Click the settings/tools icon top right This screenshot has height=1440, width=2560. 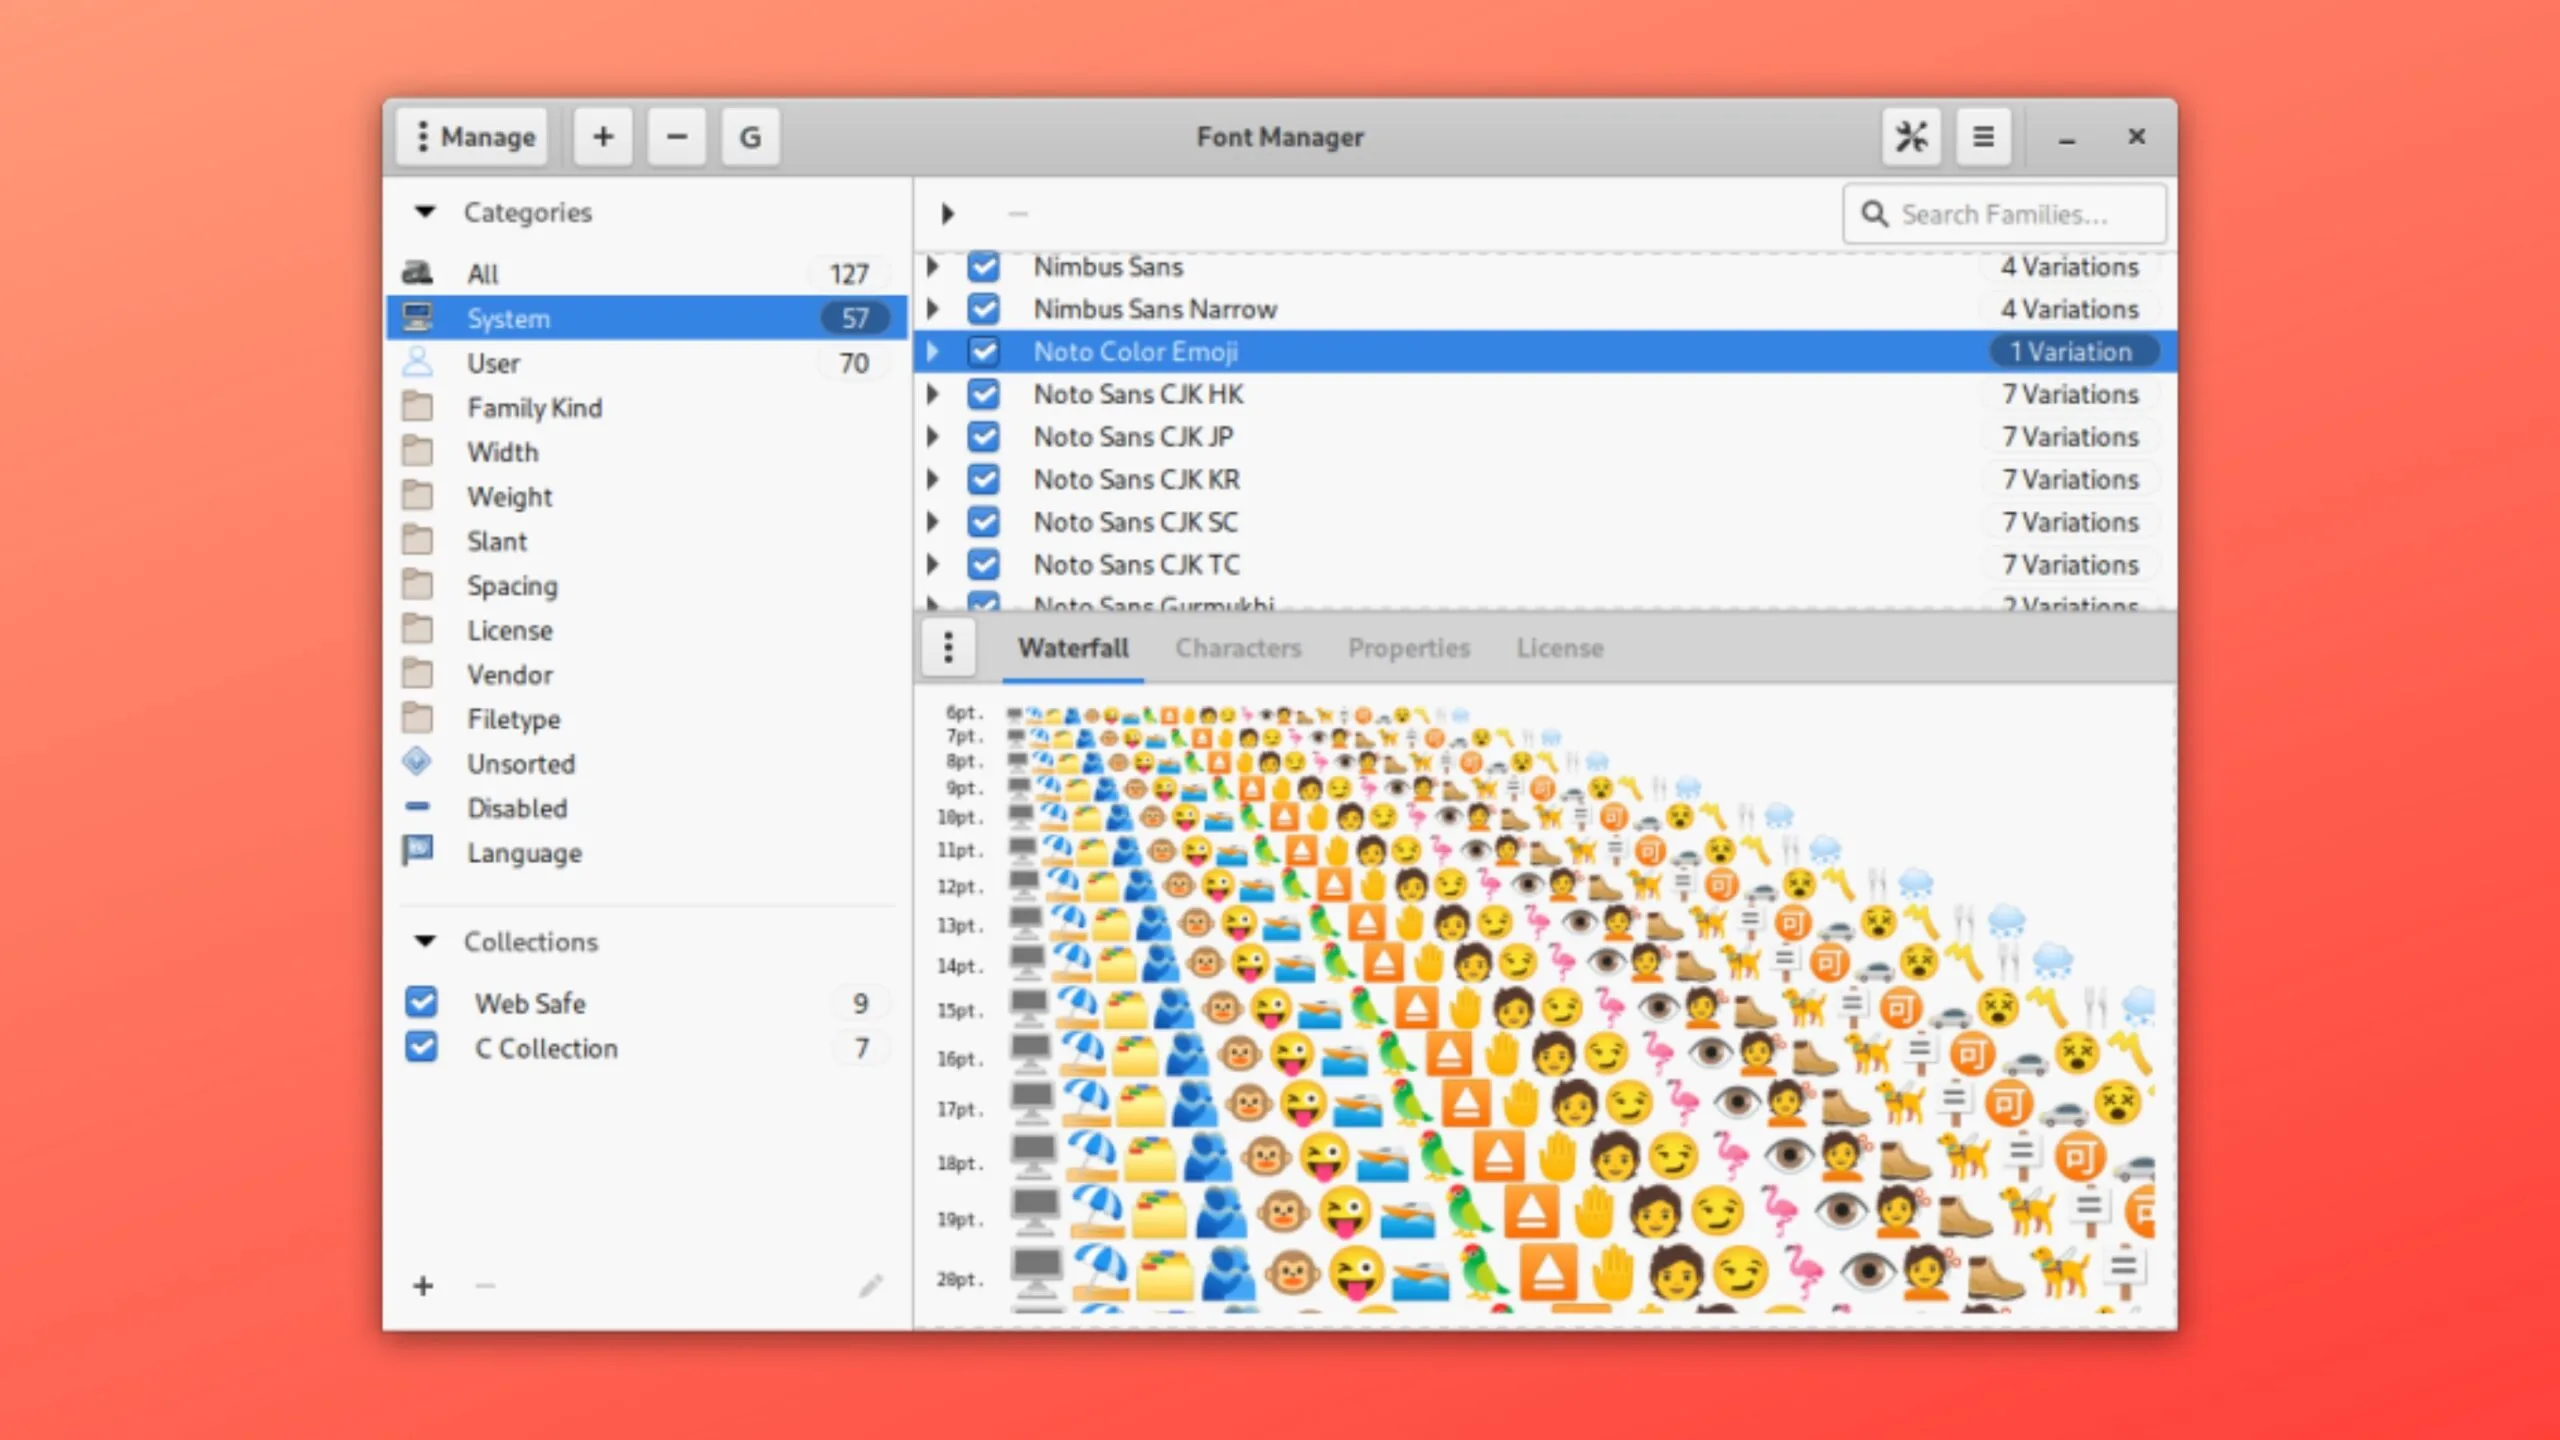(1911, 135)
